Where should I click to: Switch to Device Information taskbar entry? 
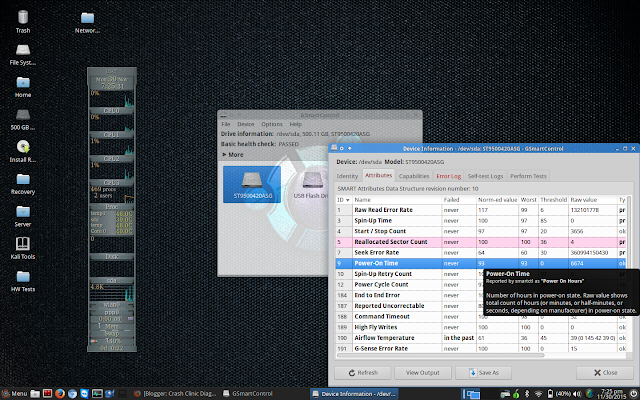pos(354,394)
